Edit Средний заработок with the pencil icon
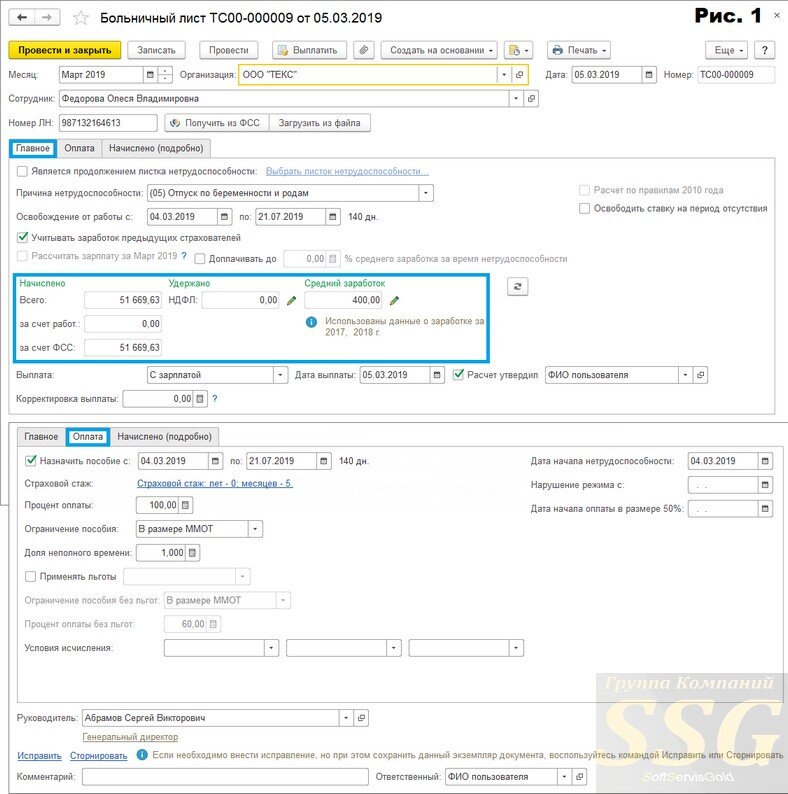The height and width of the screenshot is (794, 788). [x=395, y=301]
